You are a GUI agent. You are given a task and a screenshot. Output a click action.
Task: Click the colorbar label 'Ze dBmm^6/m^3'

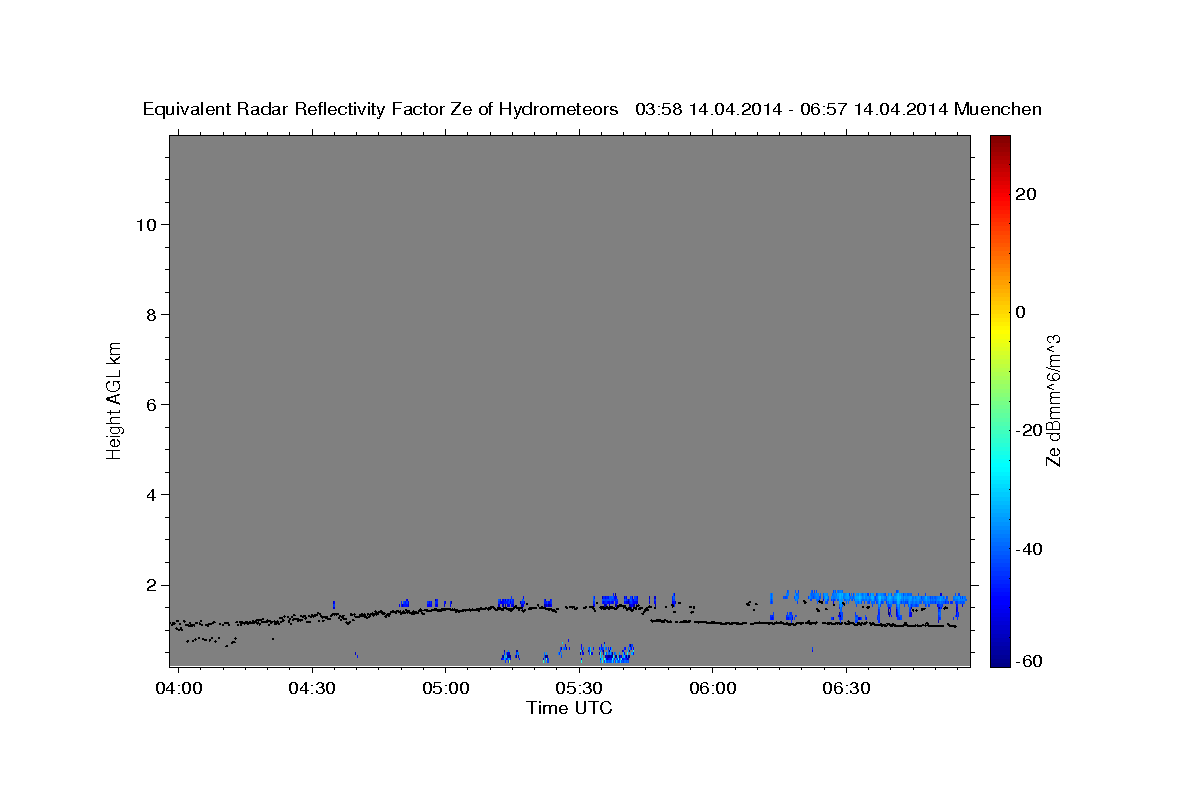[1053, 400]
